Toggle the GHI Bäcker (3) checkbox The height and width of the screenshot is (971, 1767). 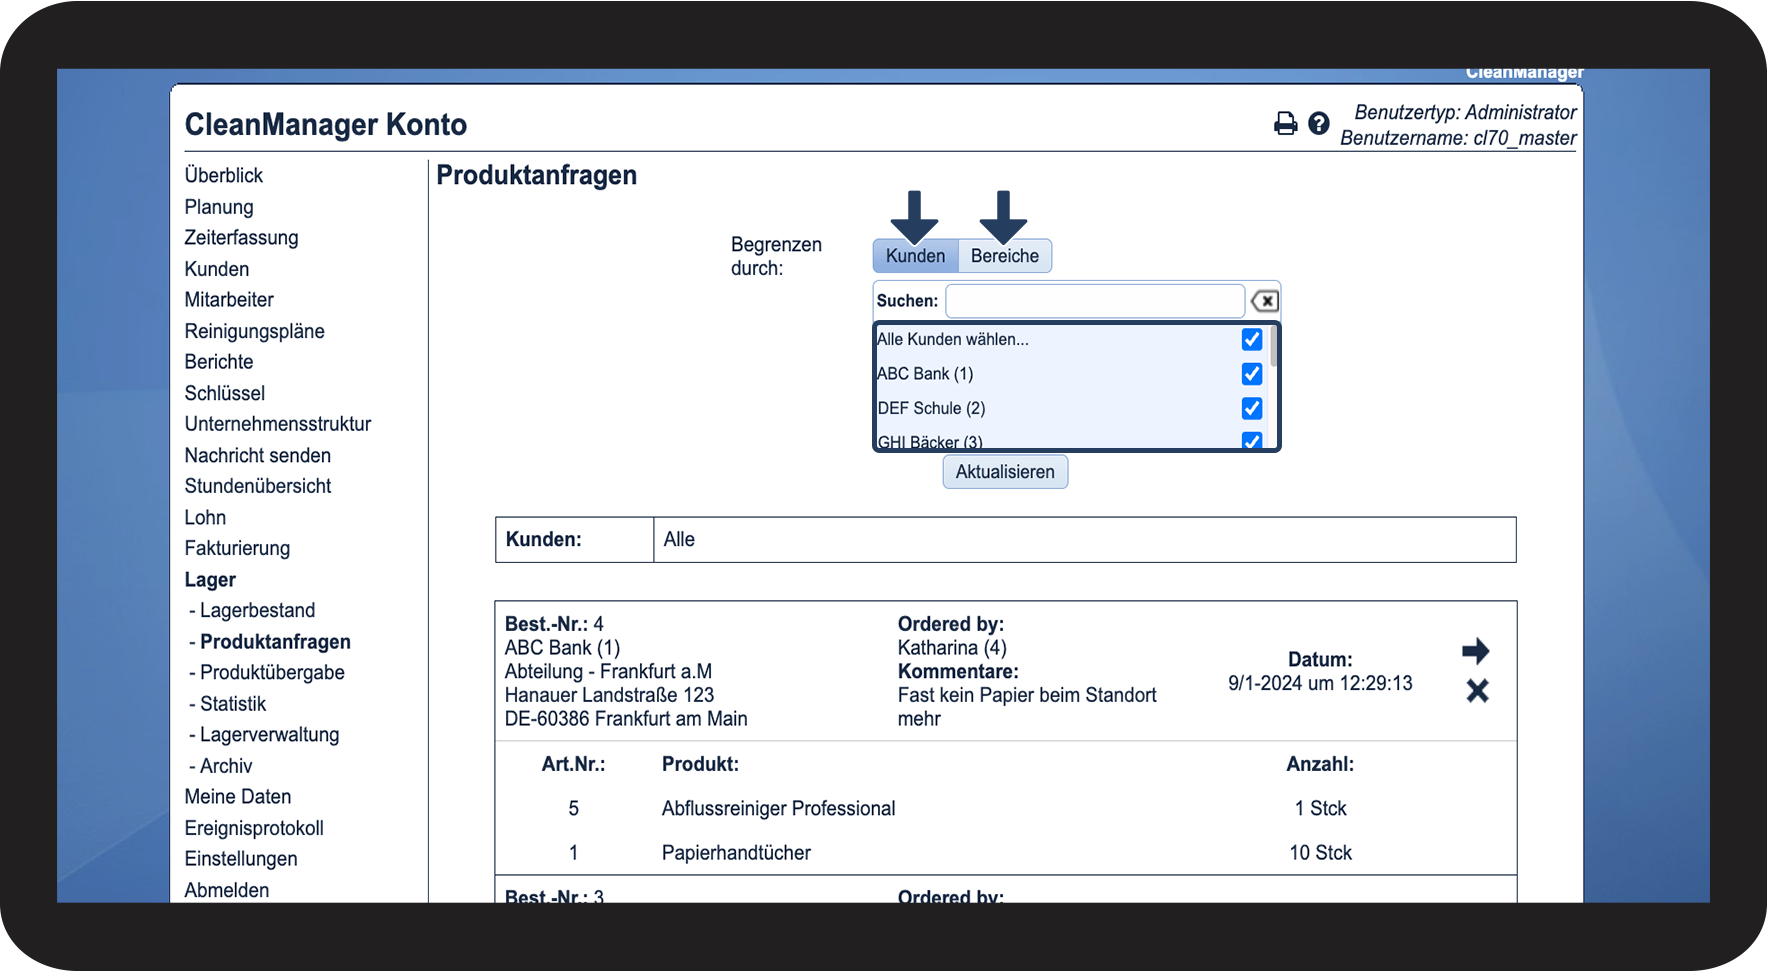(1251, 440)
